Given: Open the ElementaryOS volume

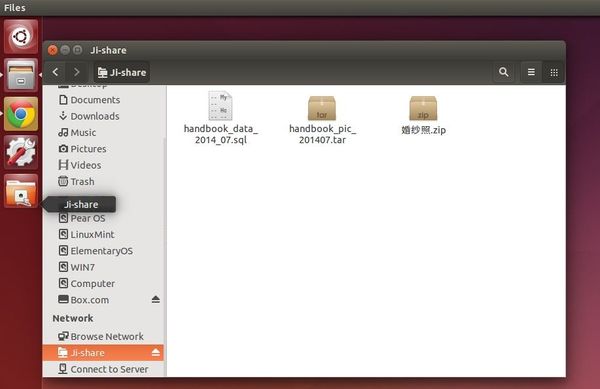Looking at the screenshot, I should coord(104,251).
